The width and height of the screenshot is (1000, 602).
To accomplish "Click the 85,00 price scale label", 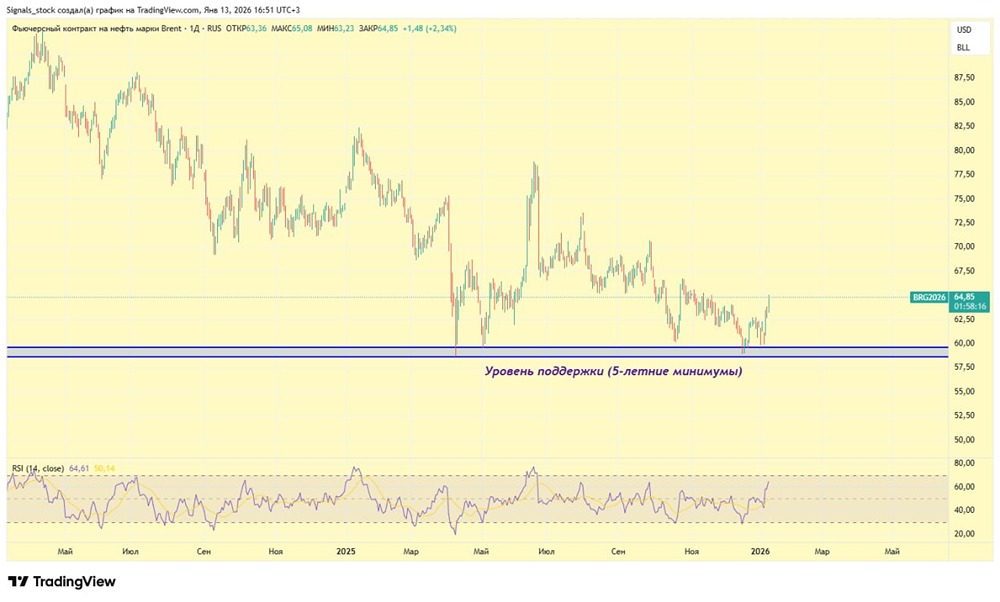I will click(964, 102).
